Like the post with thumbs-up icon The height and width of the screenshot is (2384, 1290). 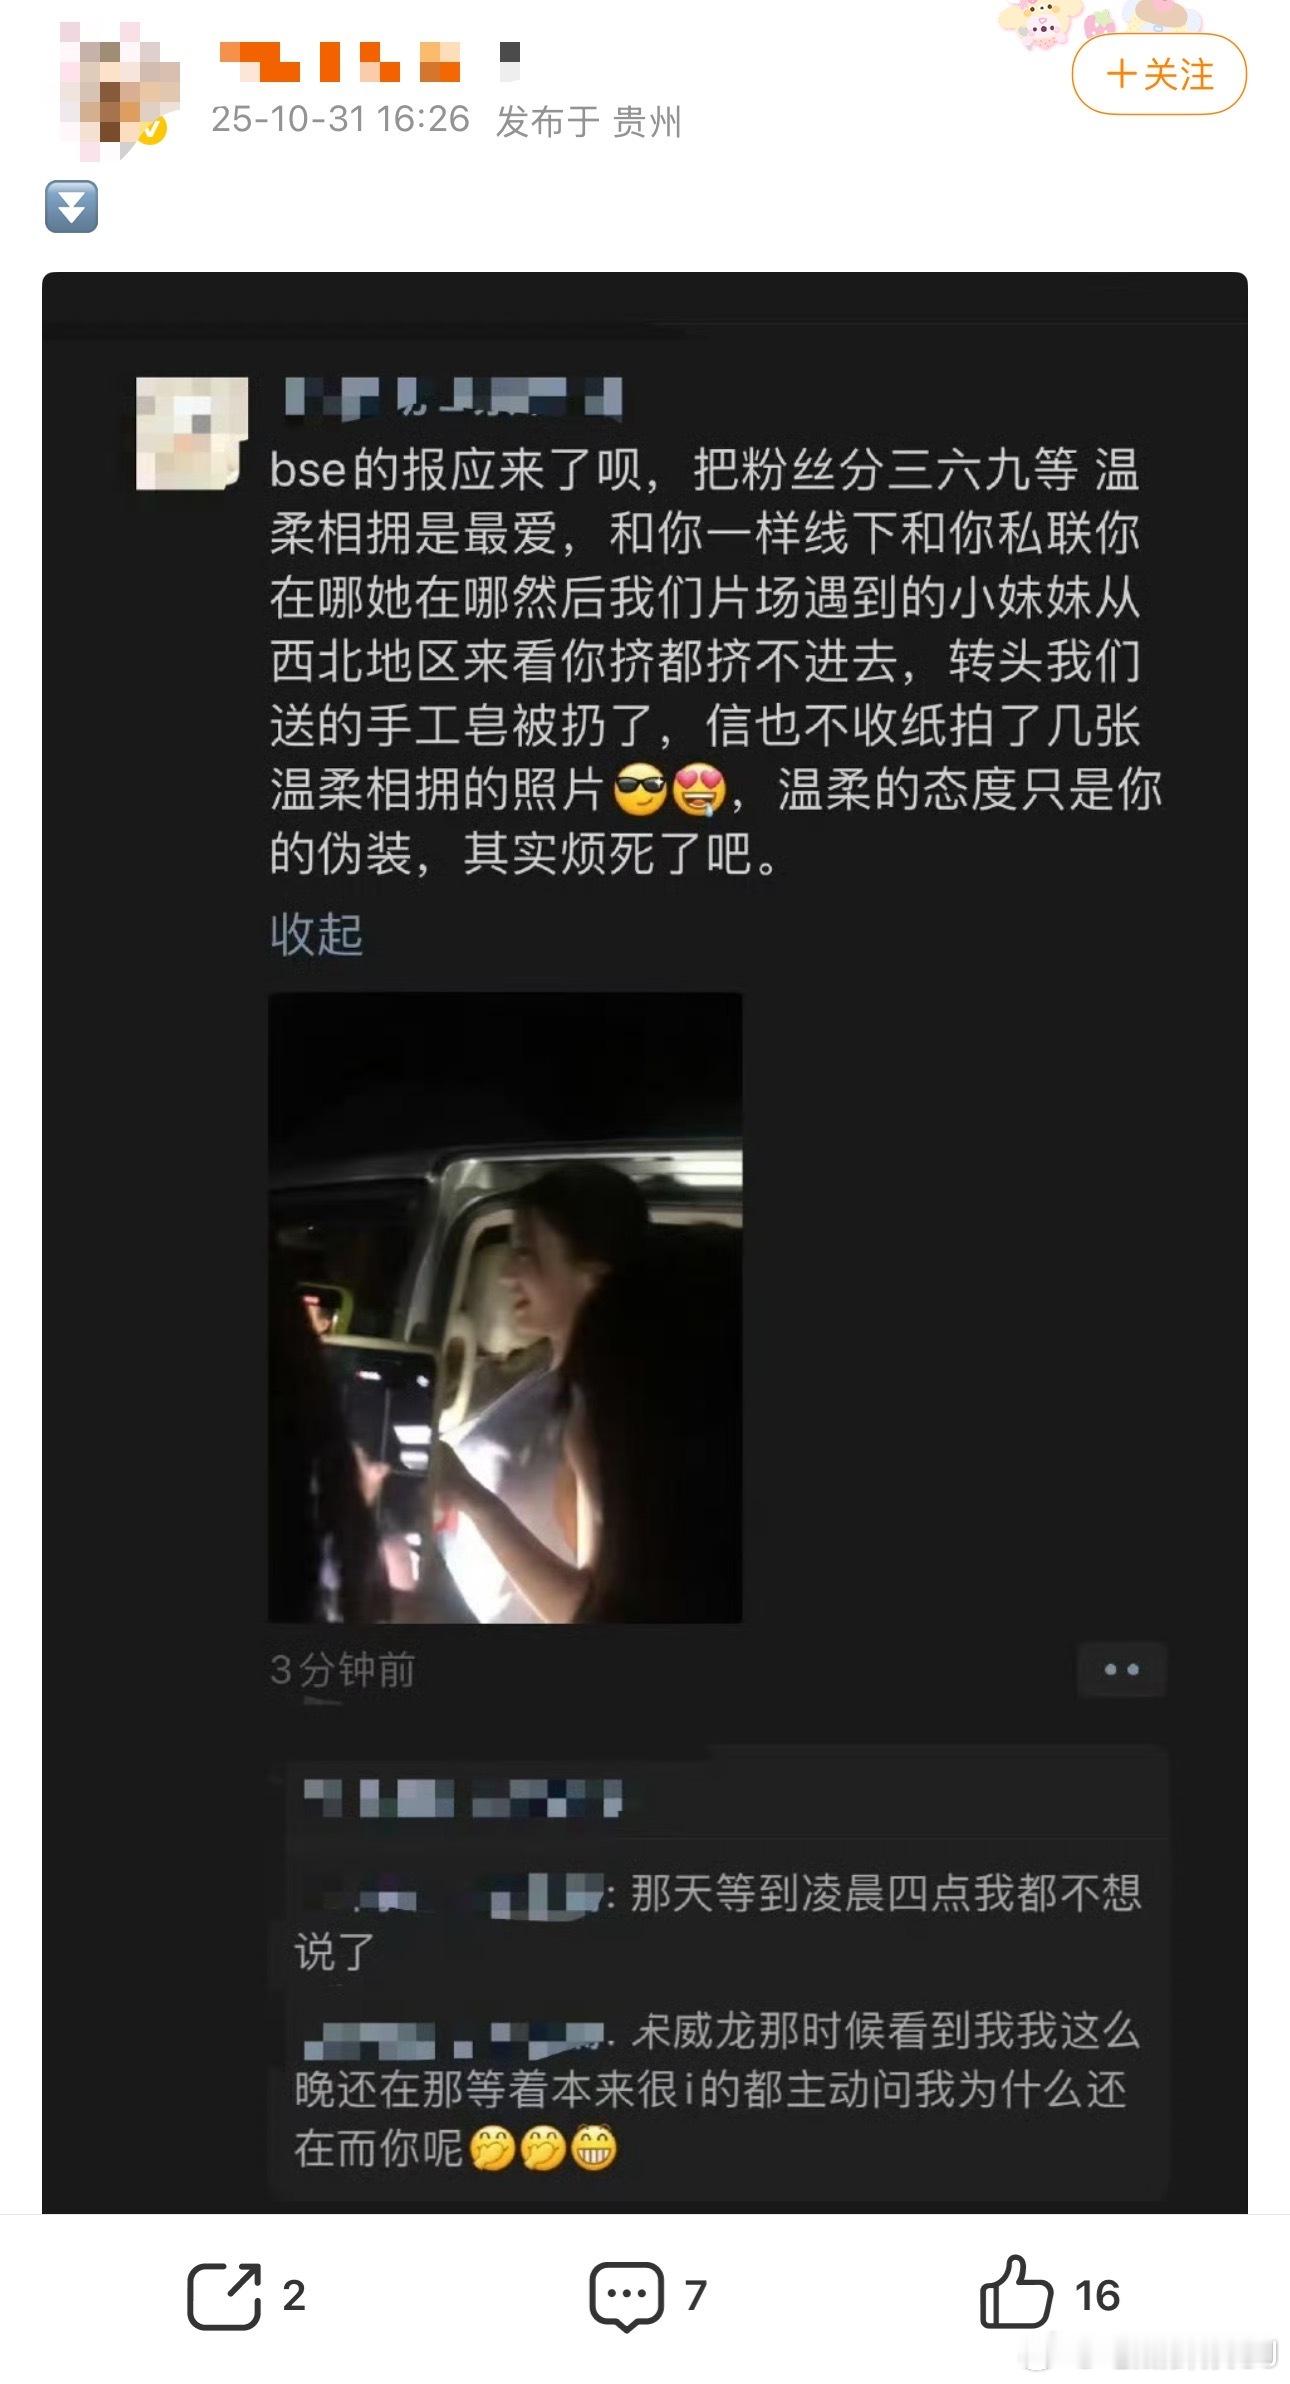(x=1016, y=2293)
